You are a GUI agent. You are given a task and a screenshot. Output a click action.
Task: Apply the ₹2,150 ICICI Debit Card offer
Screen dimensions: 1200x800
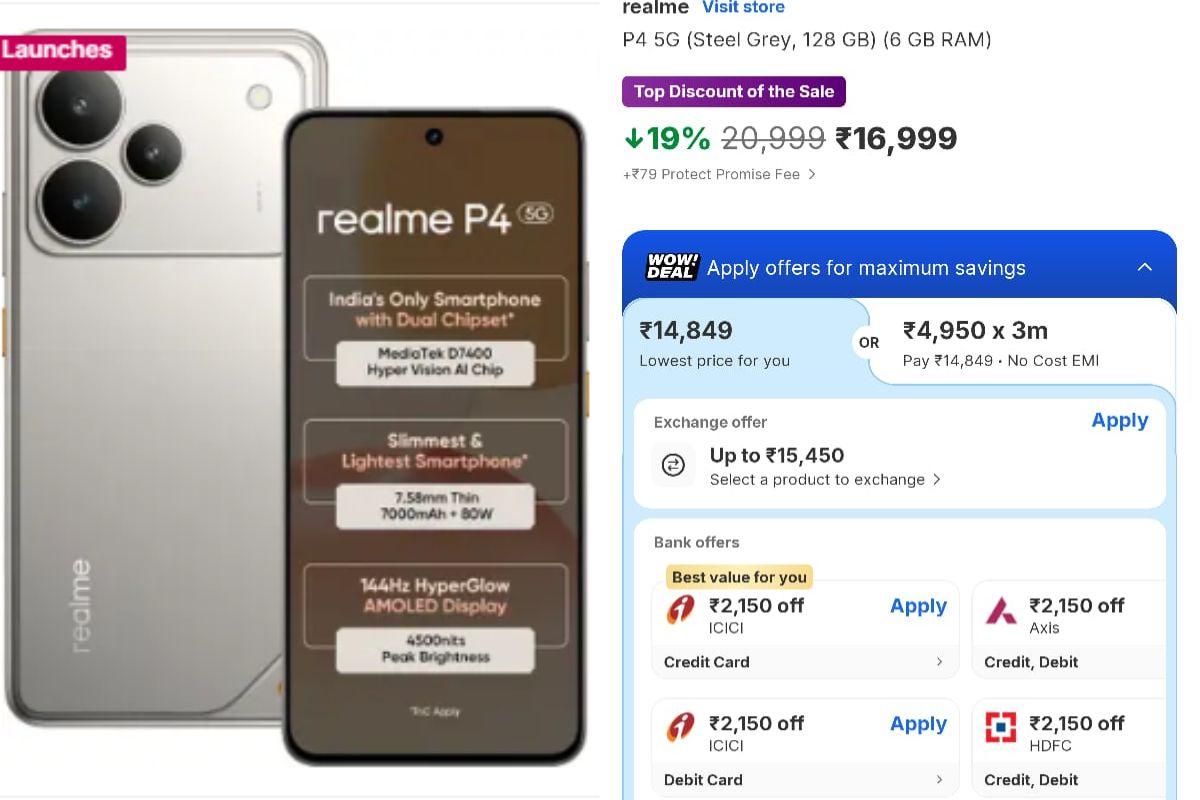click(x=917, y=724)
